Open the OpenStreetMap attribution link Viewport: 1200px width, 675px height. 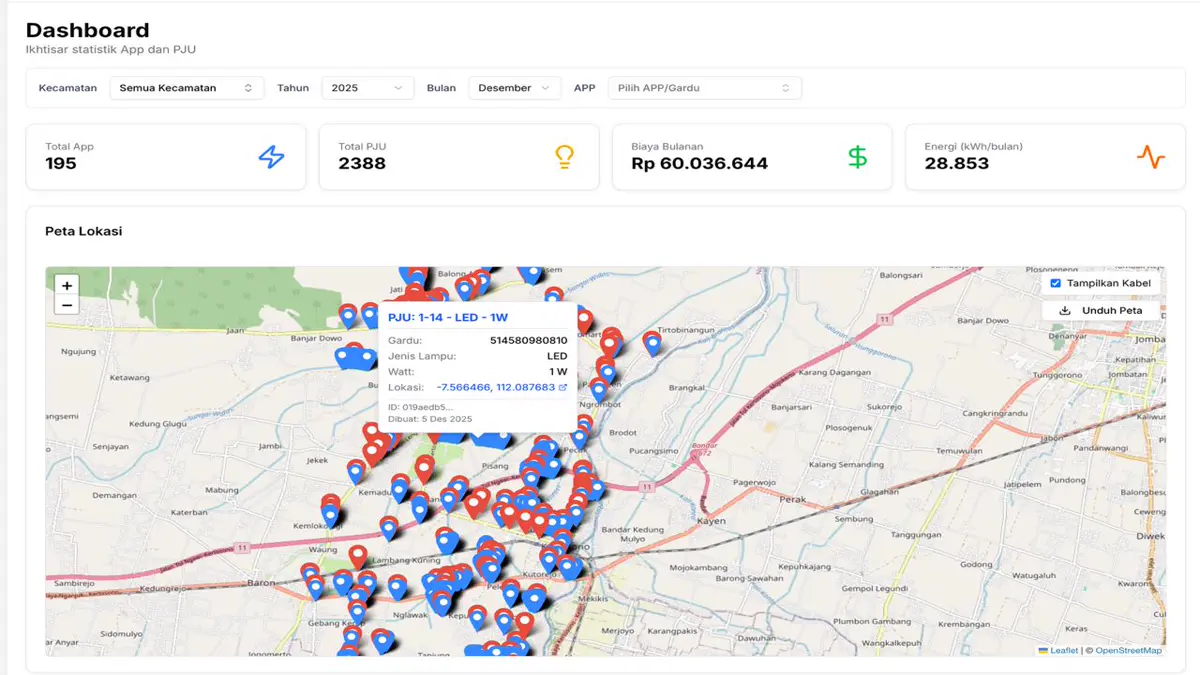1128,650
